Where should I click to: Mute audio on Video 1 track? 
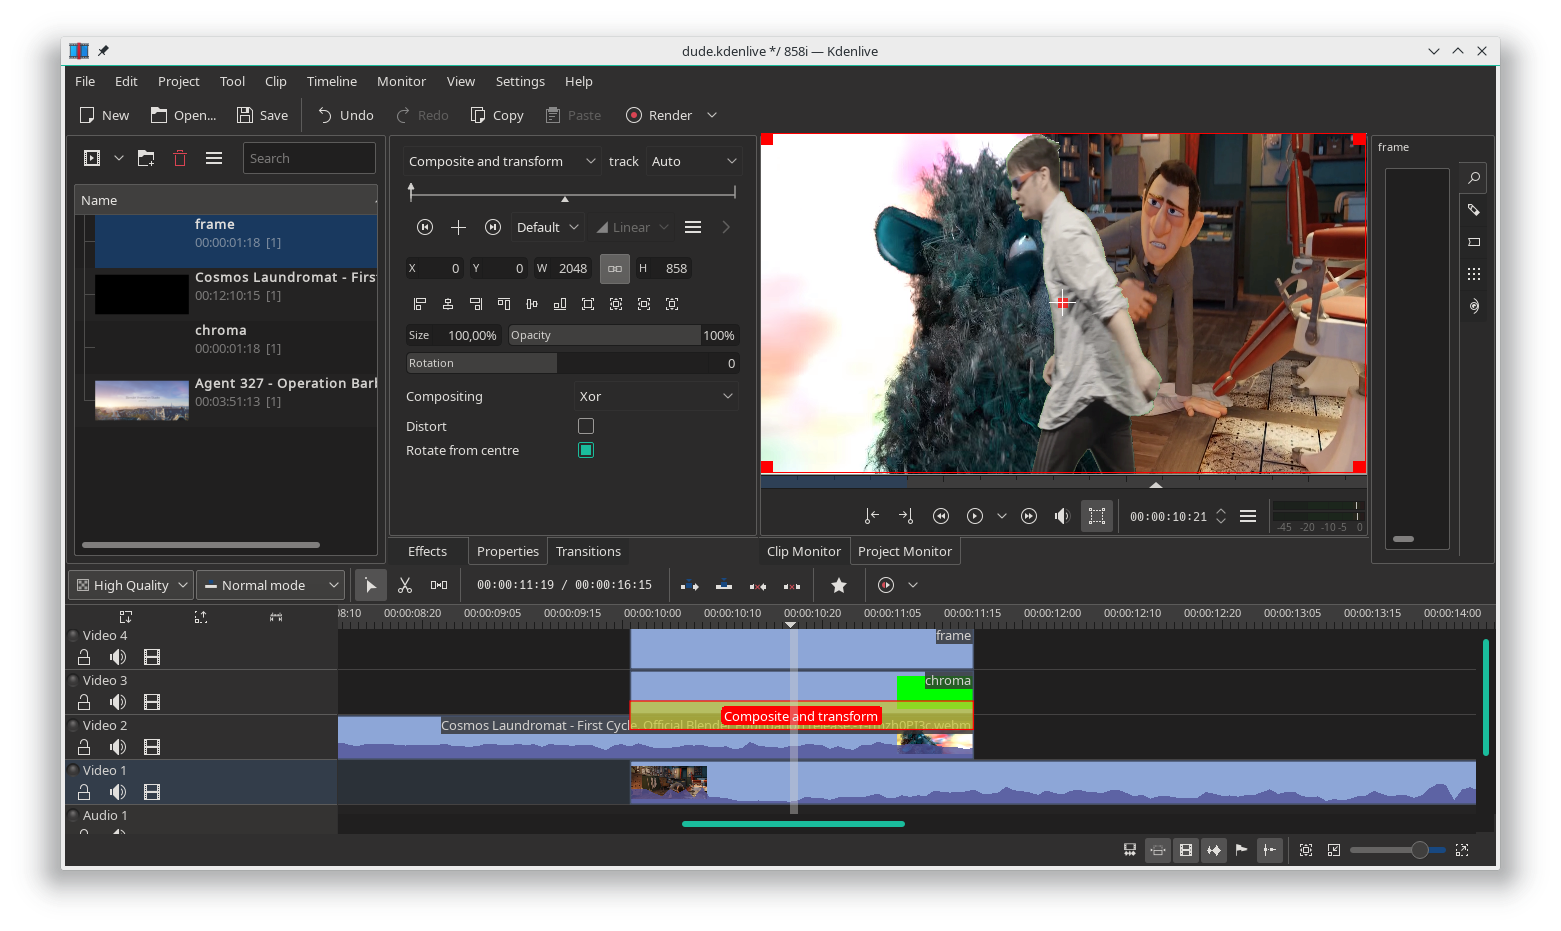coord(118,792)
